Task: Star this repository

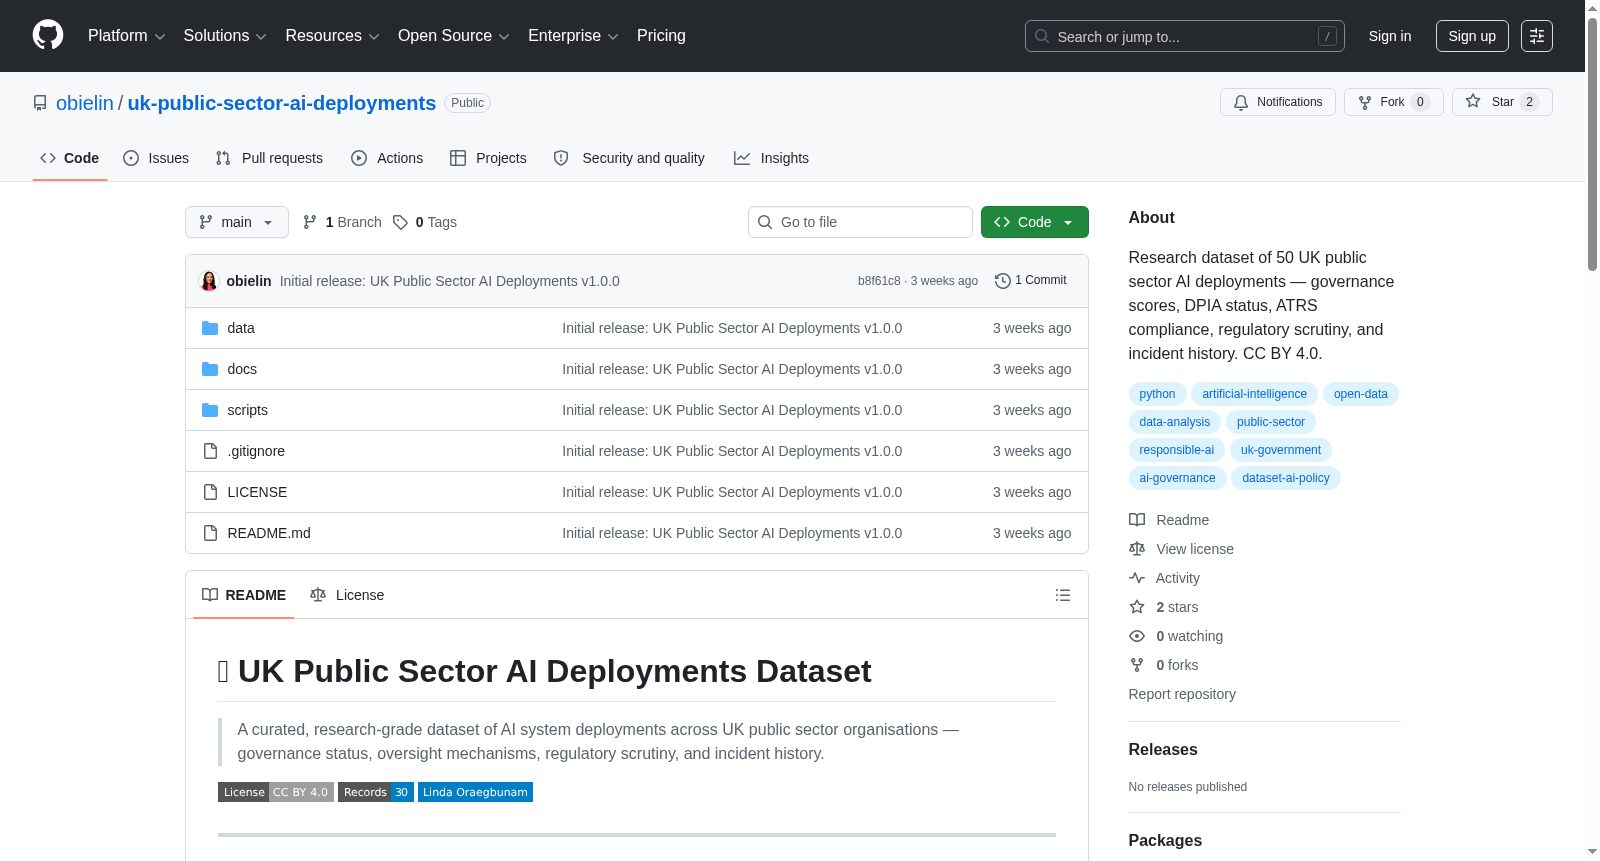Action: 1502,102
